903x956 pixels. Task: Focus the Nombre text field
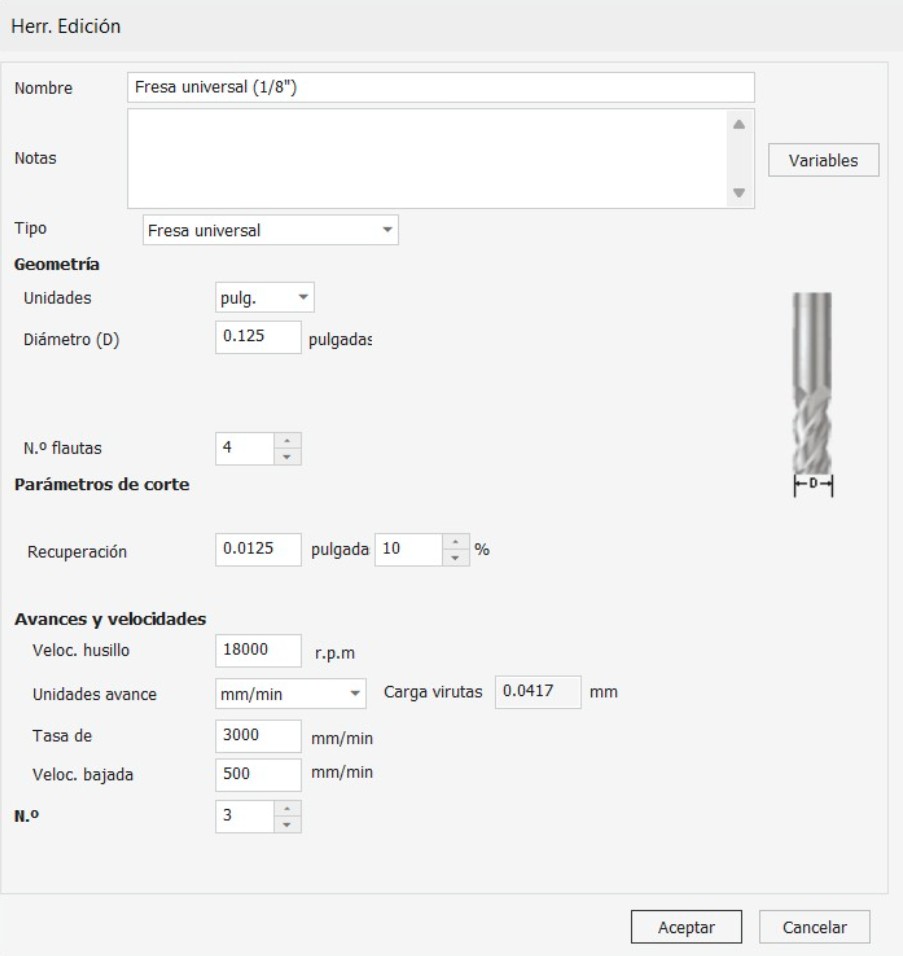441,87
